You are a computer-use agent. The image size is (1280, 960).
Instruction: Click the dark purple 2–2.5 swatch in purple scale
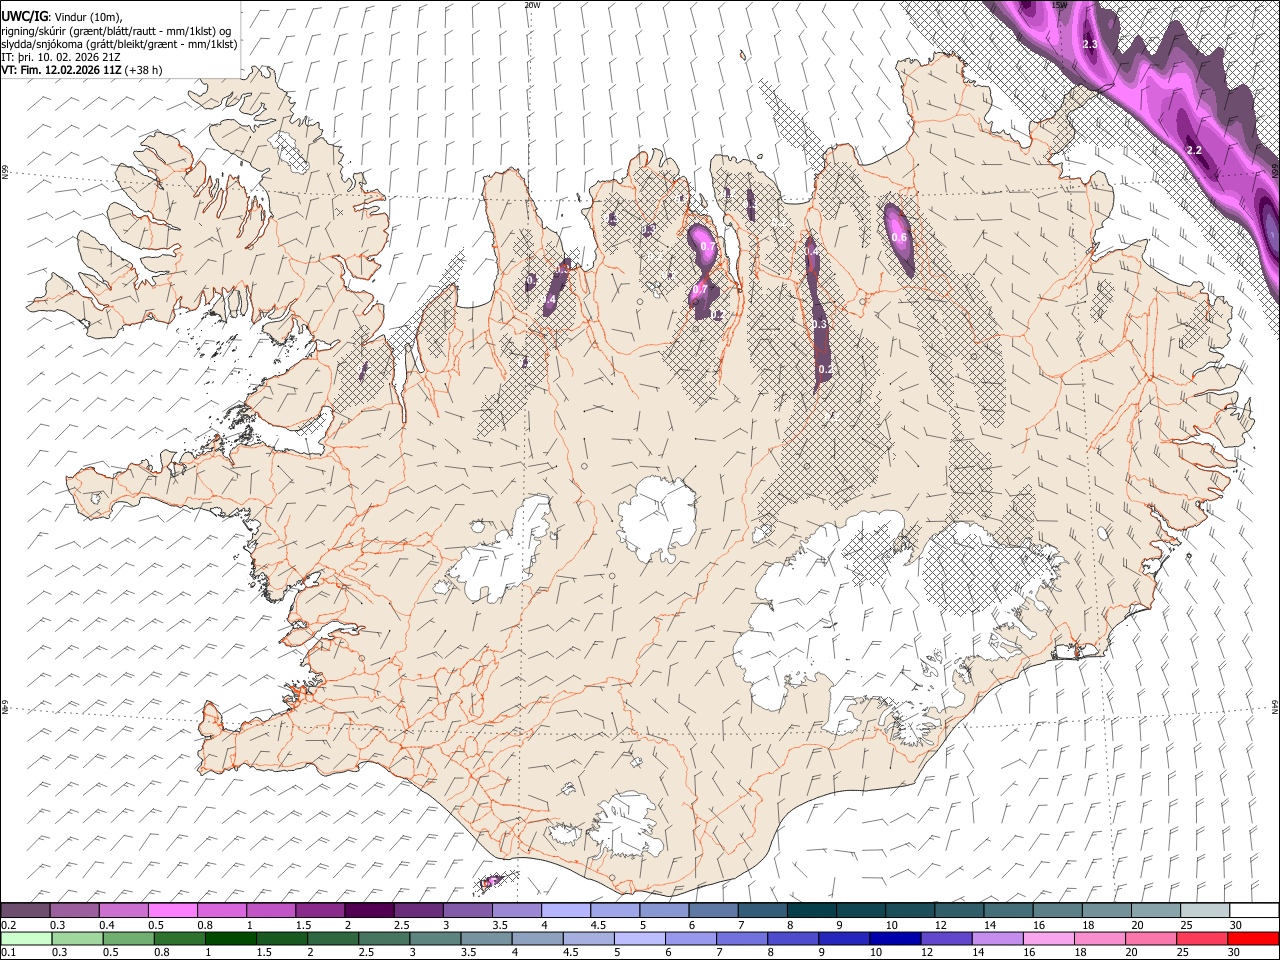(x=369, y=910)
